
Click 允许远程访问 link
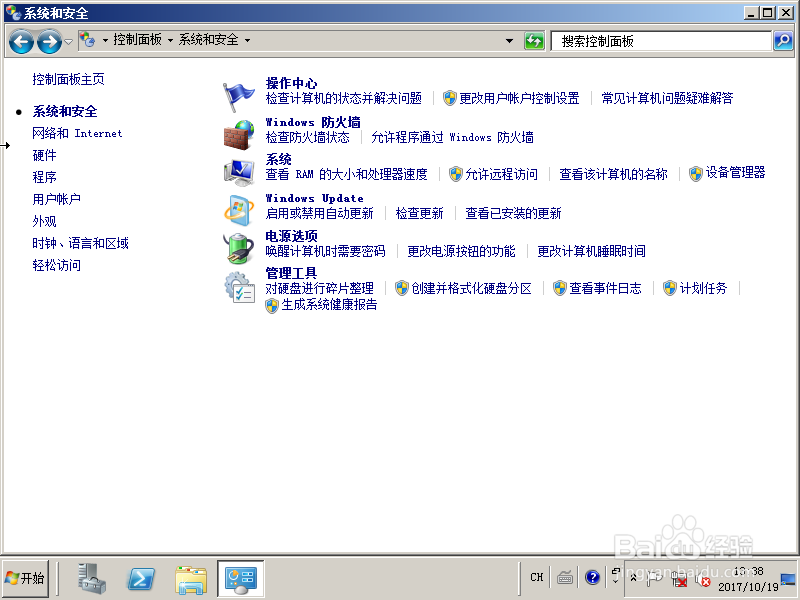[502, 174]
